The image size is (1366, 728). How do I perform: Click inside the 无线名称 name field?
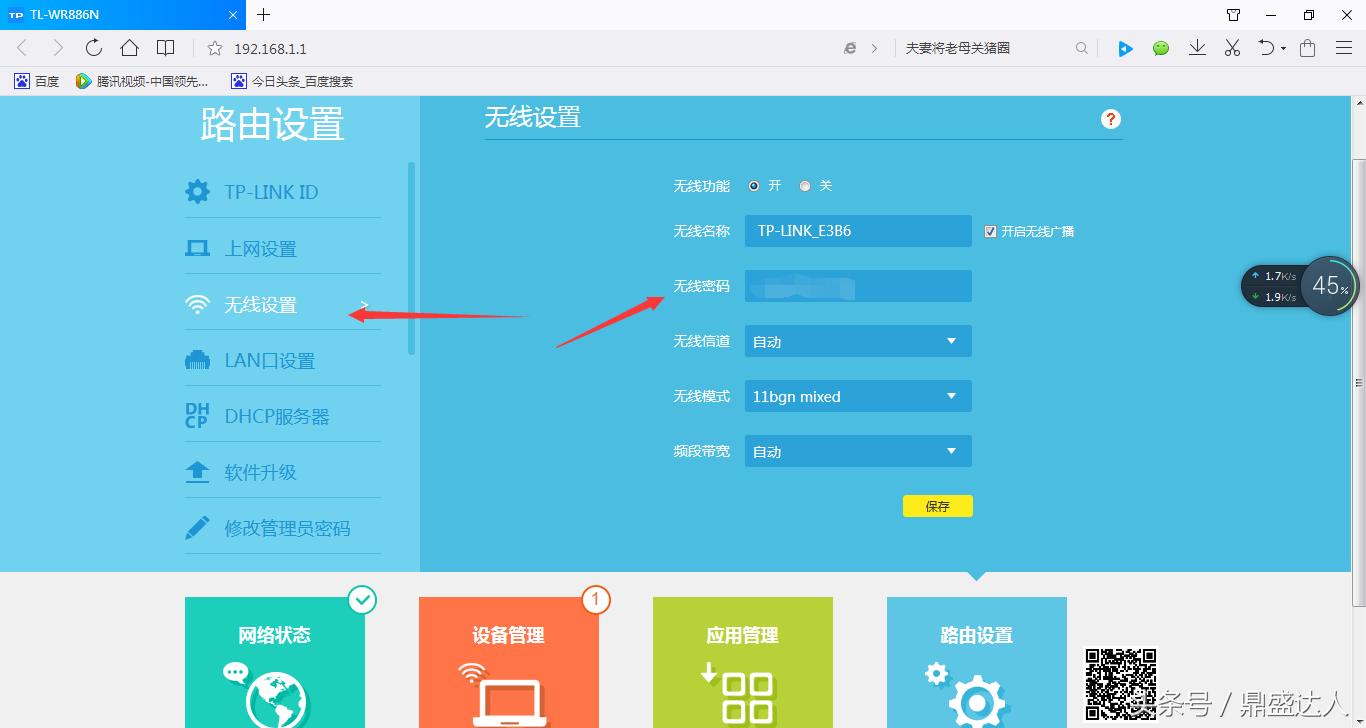point(857,231)
